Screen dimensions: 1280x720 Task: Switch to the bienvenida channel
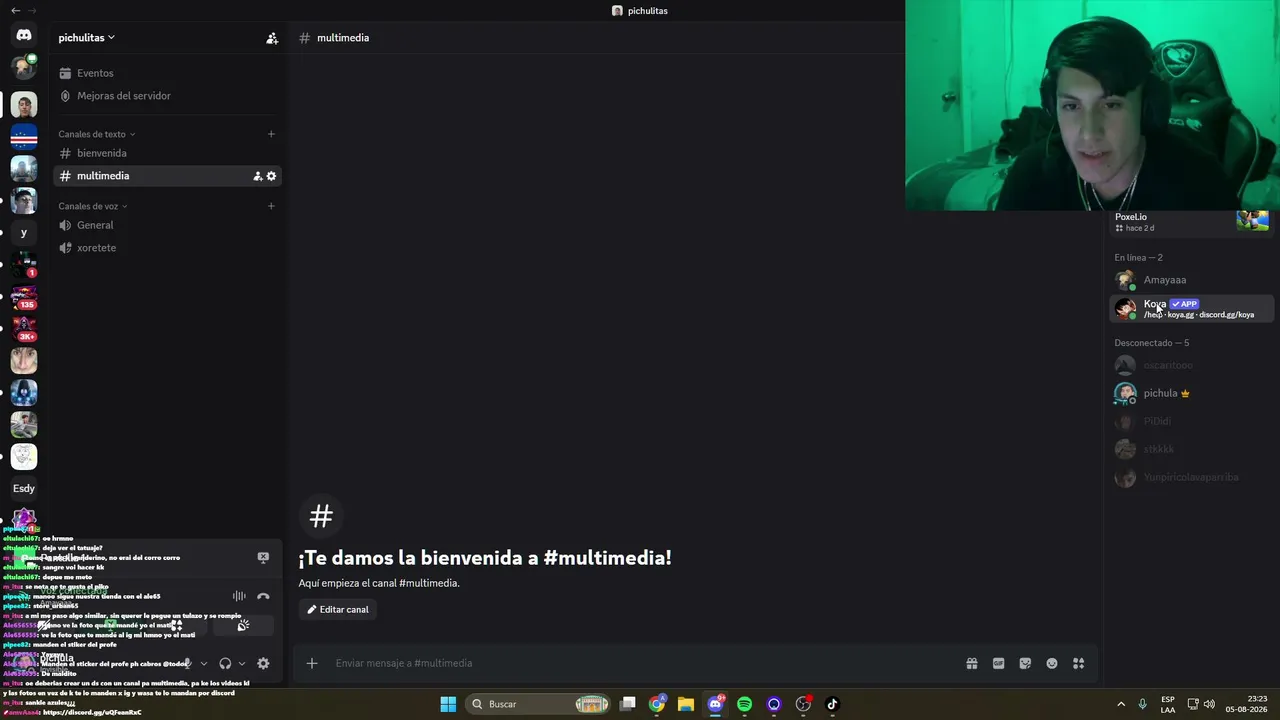pos(167,153)
